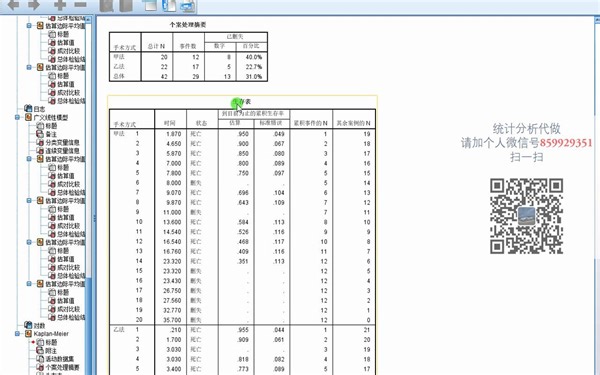This screenshot has height=375, width=600.
Task: Select 个案处理摘要 in the outline tree
Action: click(62, 367)
